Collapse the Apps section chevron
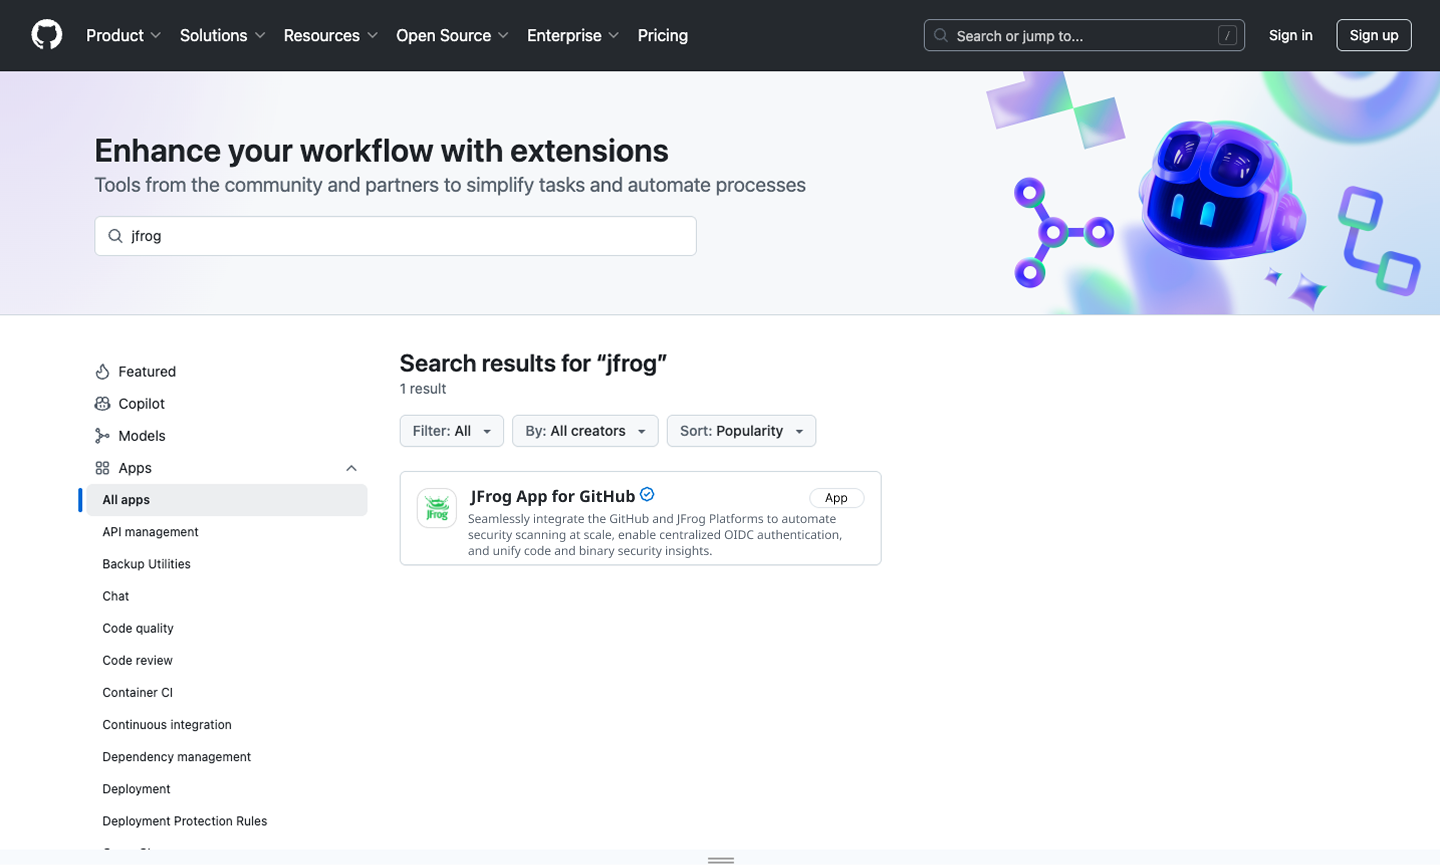 351,468
